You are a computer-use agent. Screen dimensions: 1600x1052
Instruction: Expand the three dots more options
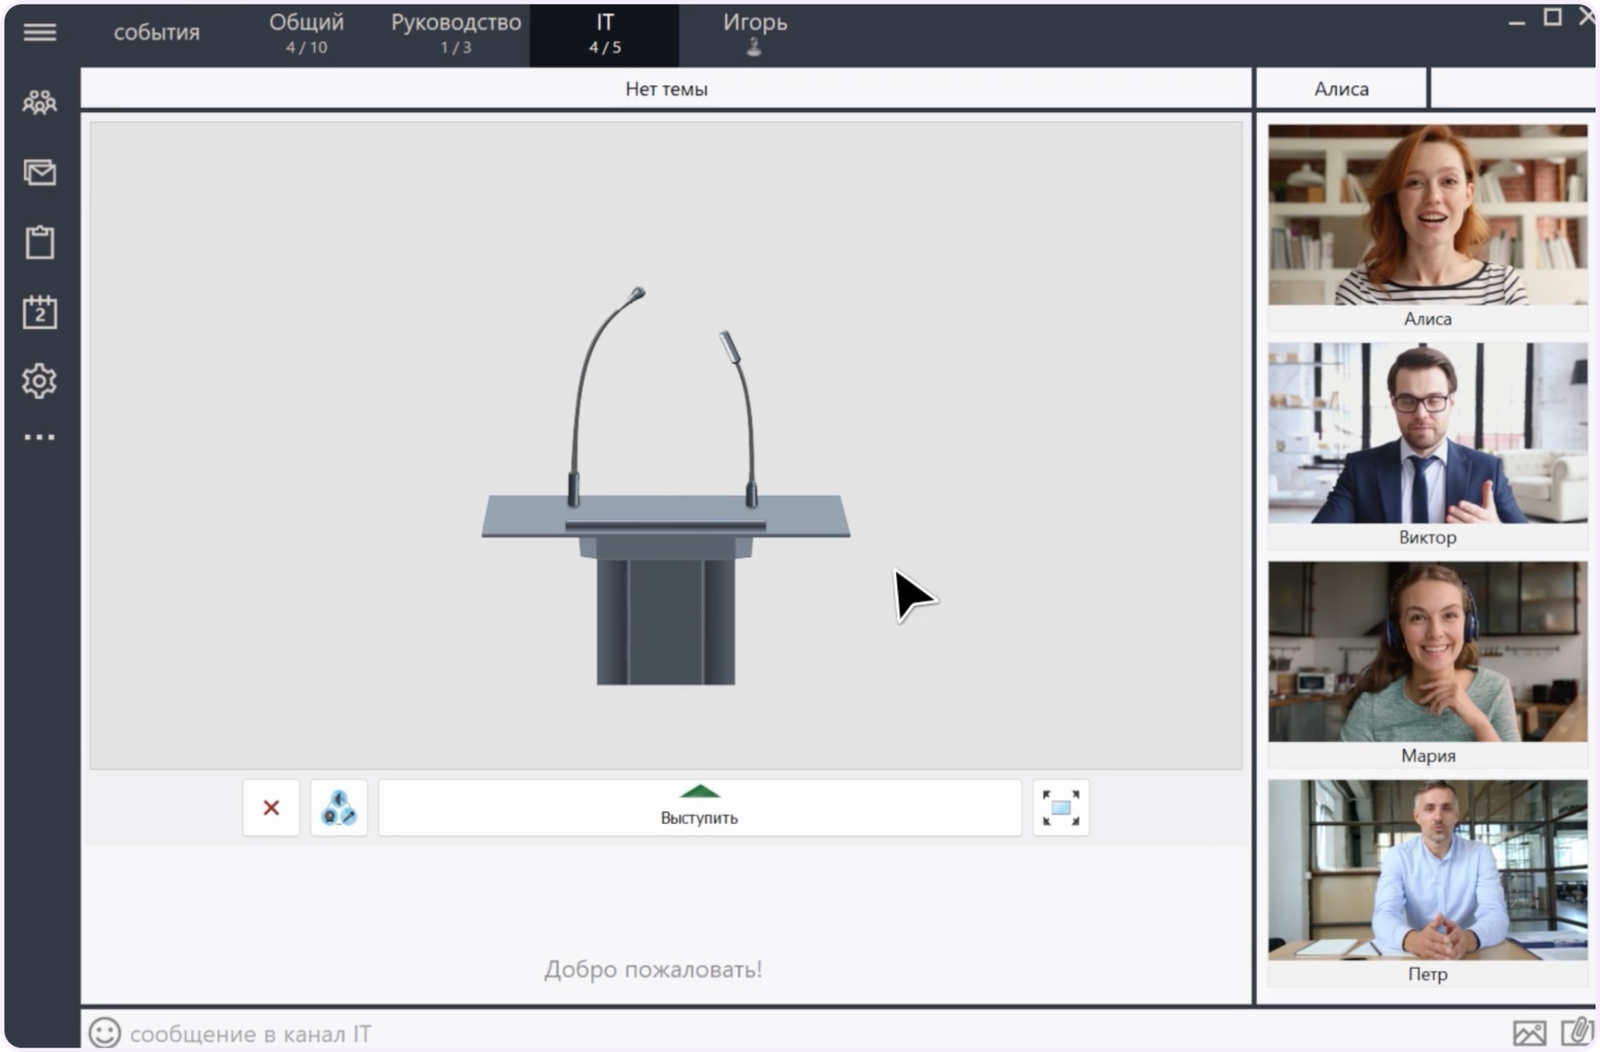(40, 437)
